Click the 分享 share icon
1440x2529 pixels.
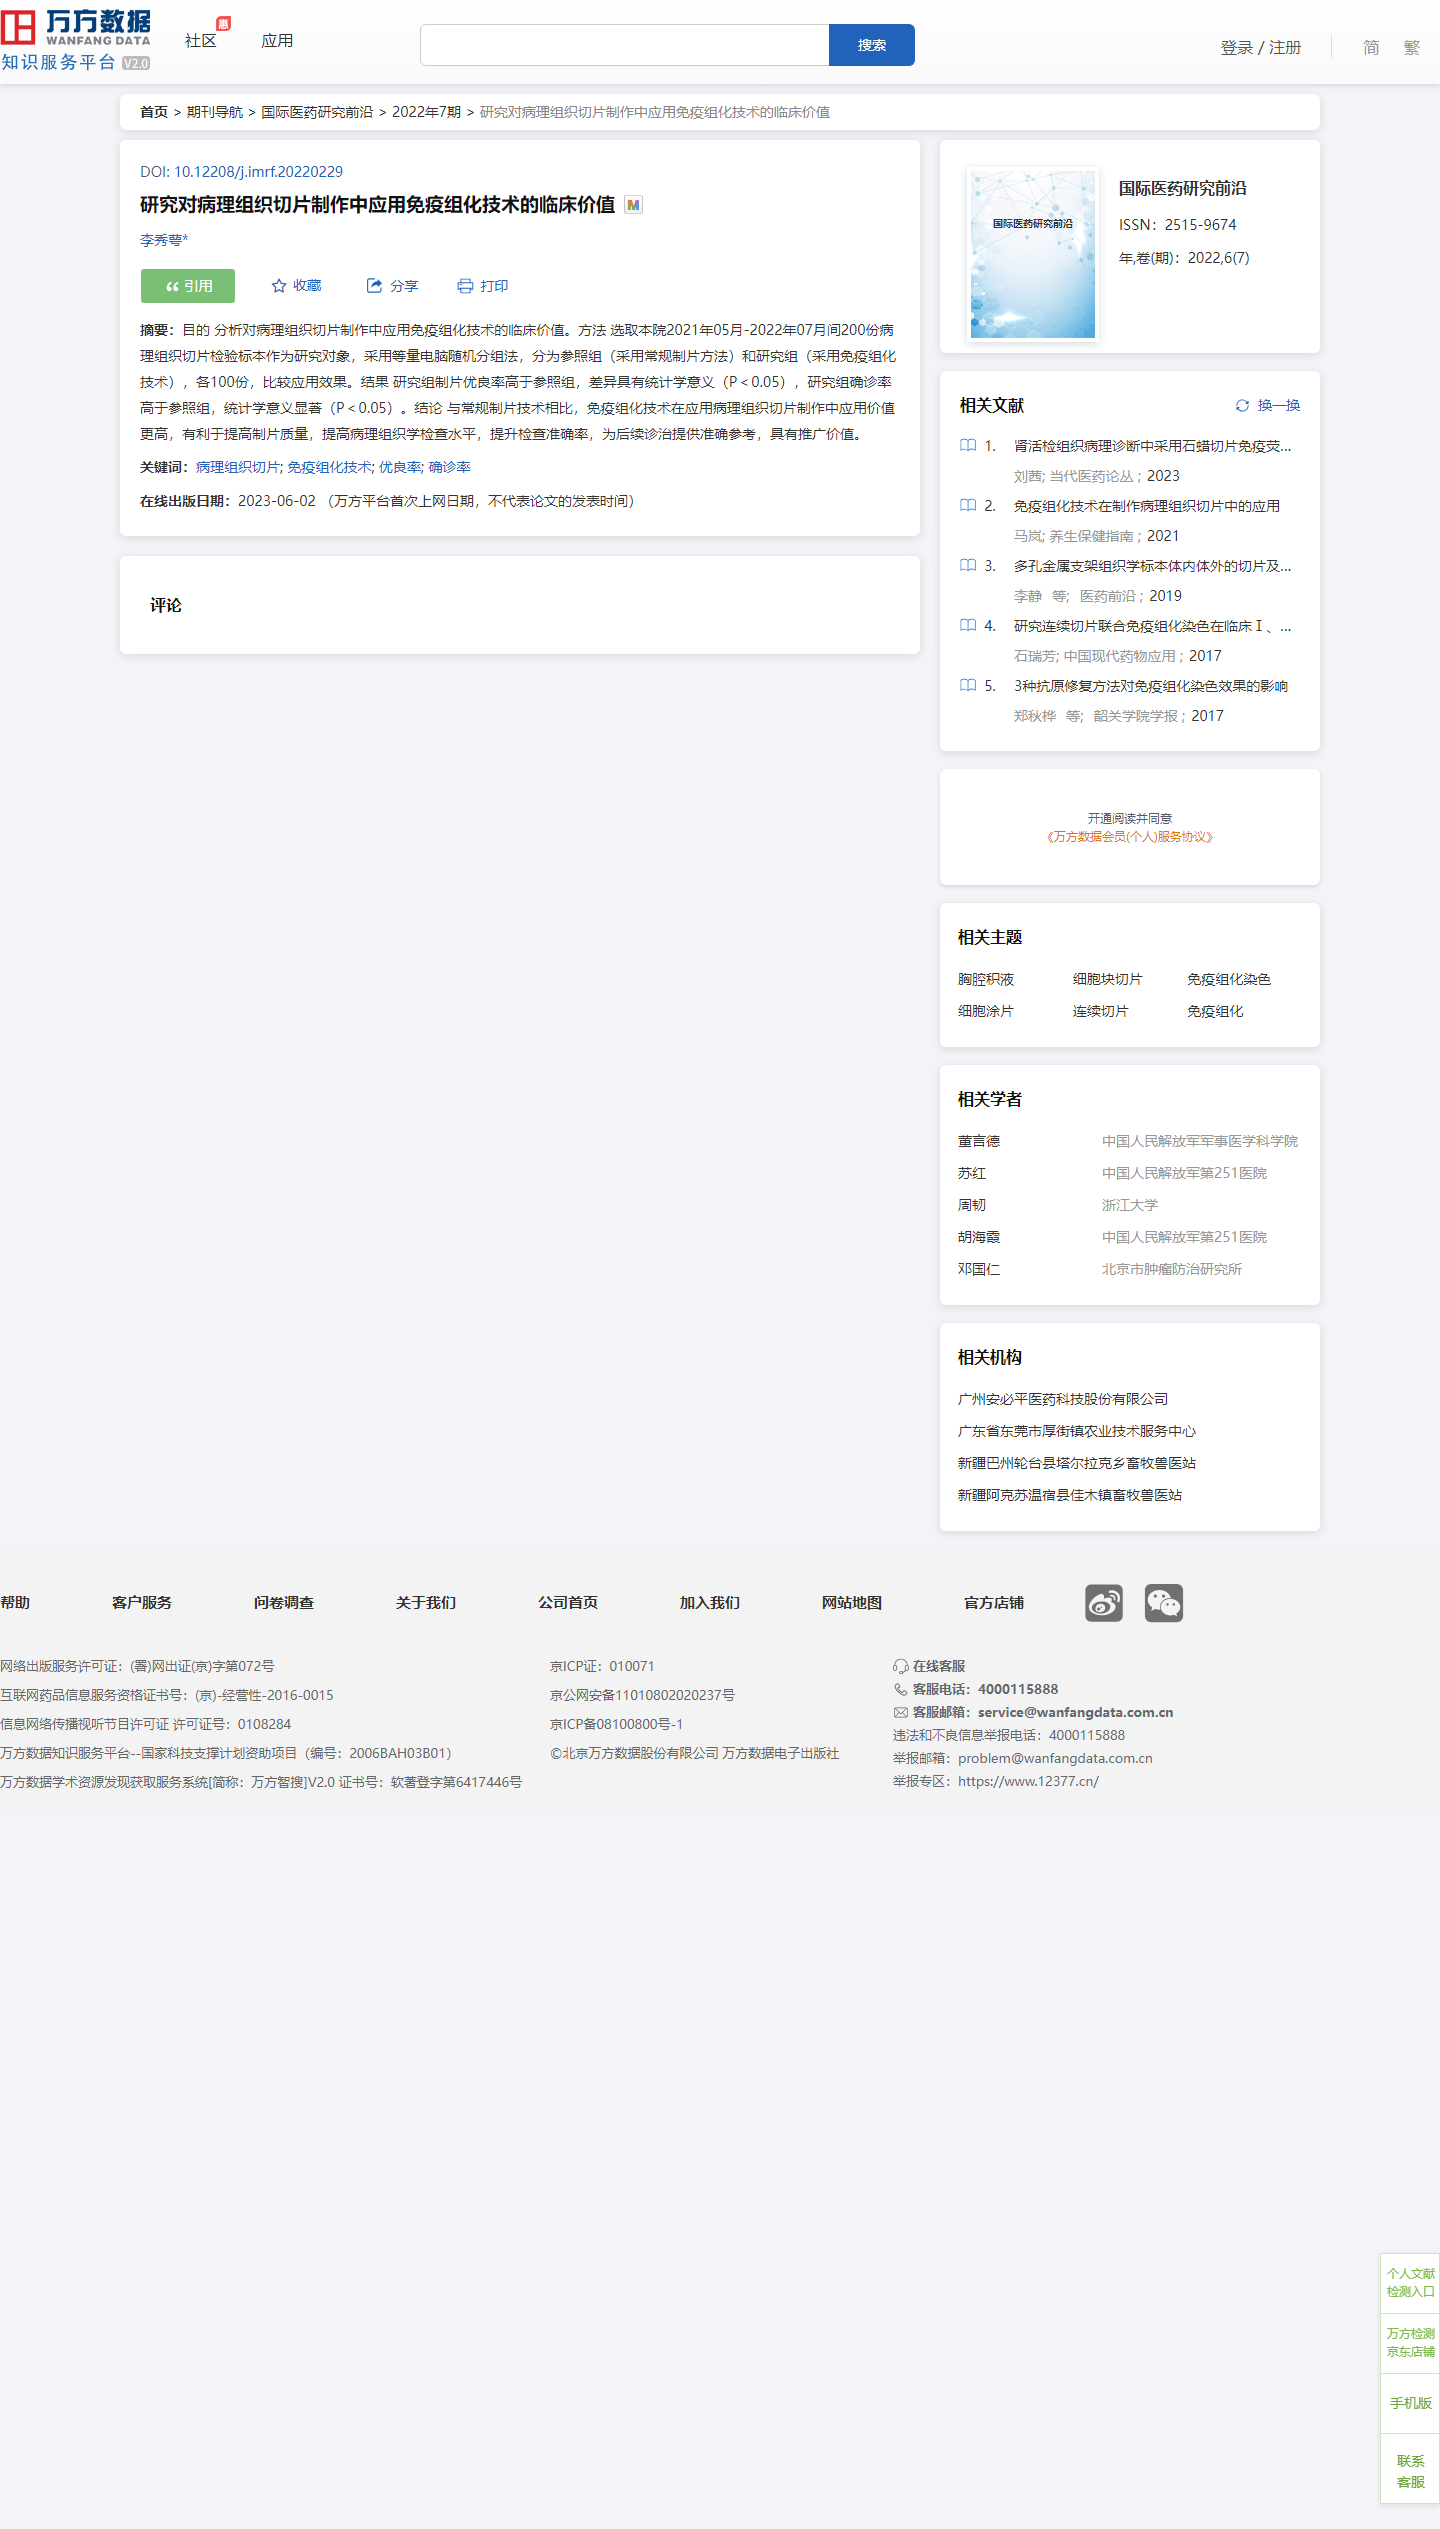[374, 286]
